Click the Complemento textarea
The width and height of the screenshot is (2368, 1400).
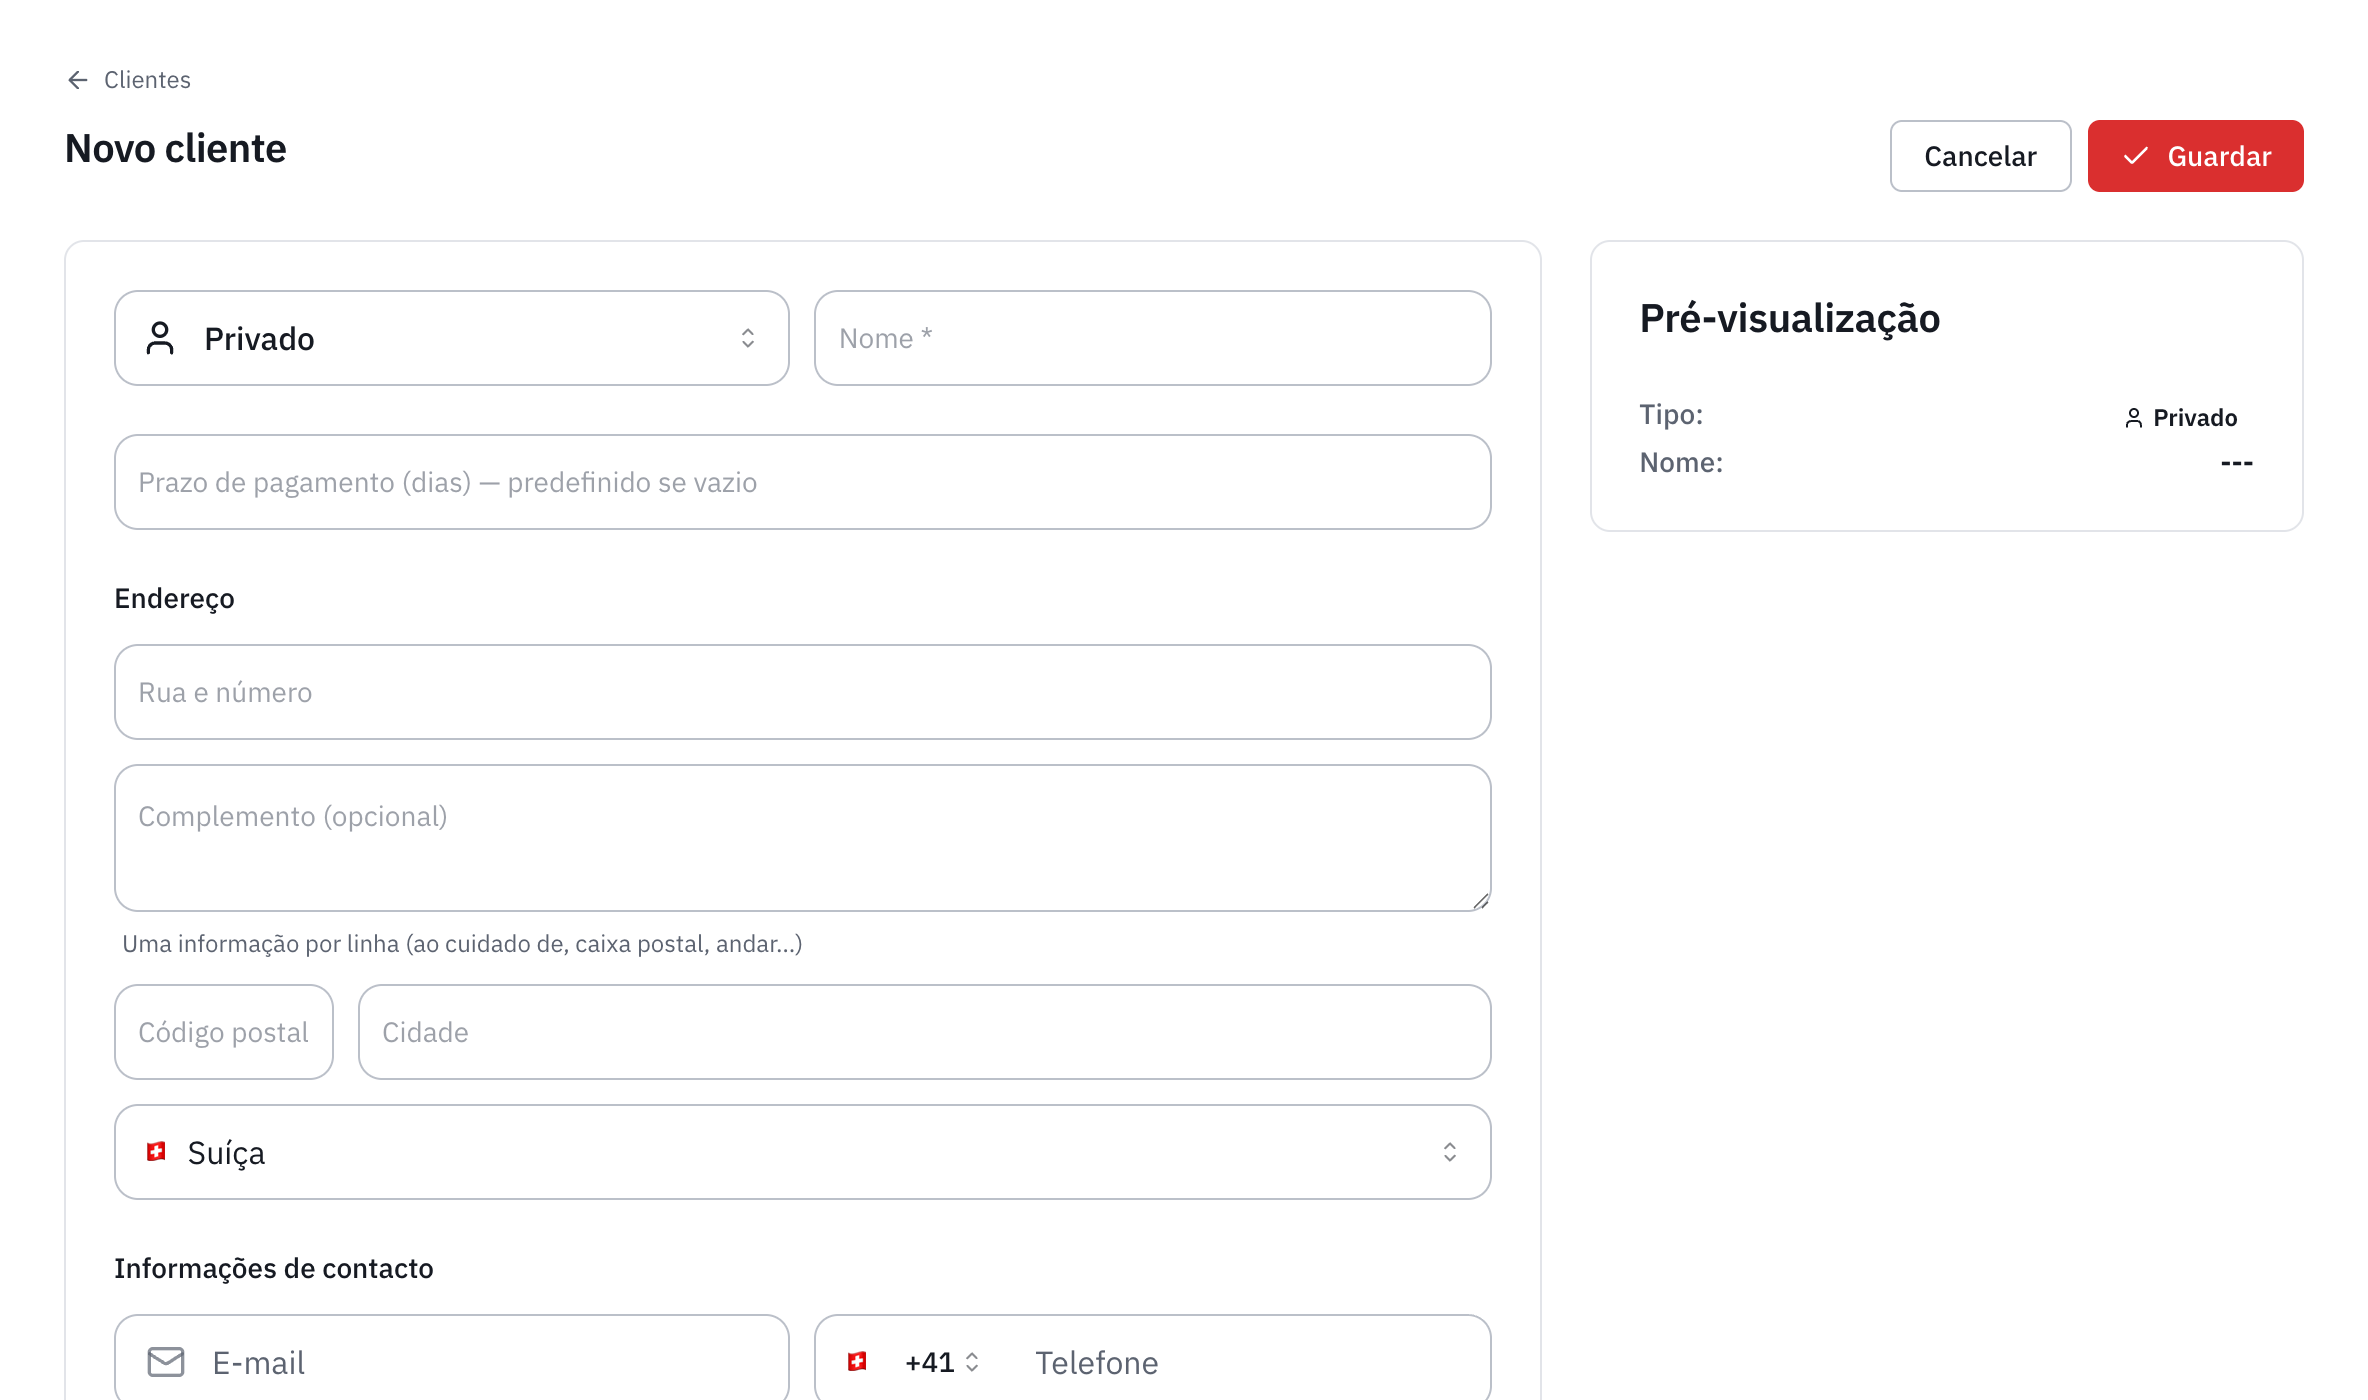(x=802, y=838)
